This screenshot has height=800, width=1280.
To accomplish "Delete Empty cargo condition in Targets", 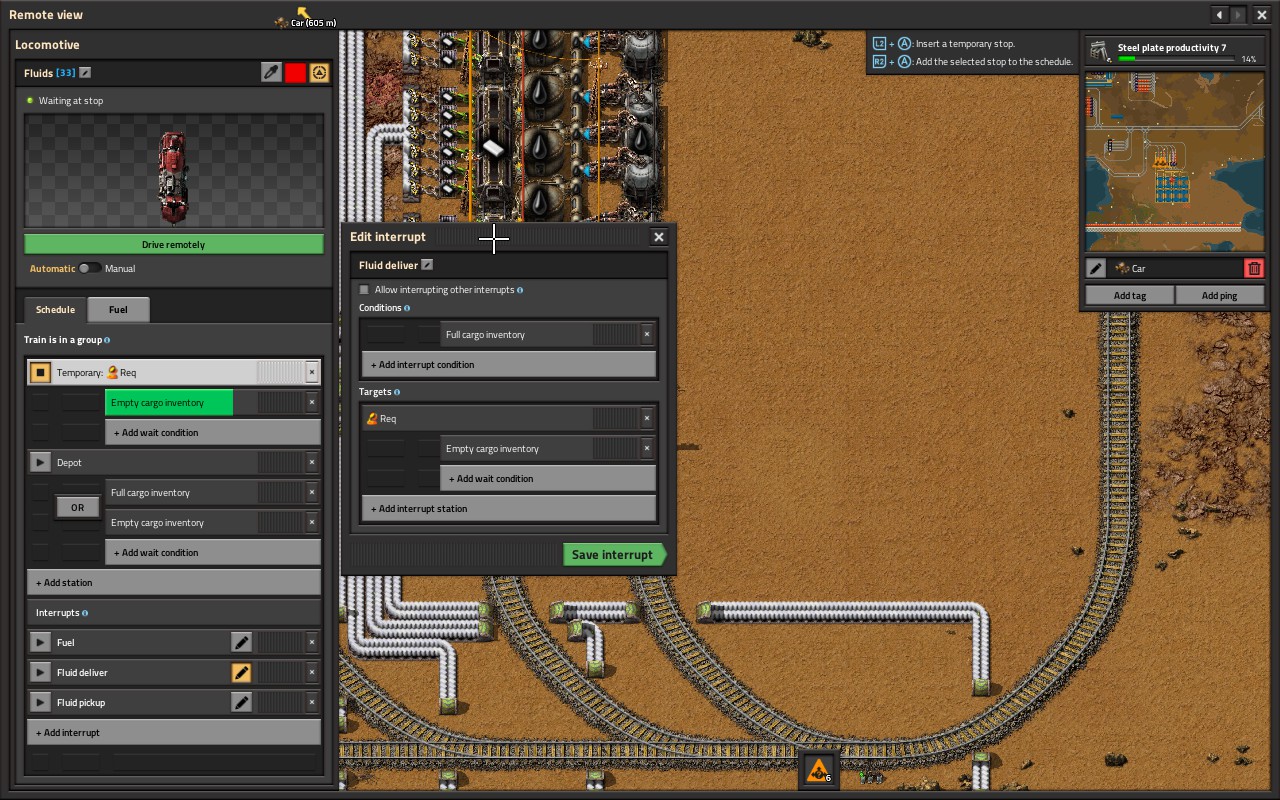I will click(647, 448).
